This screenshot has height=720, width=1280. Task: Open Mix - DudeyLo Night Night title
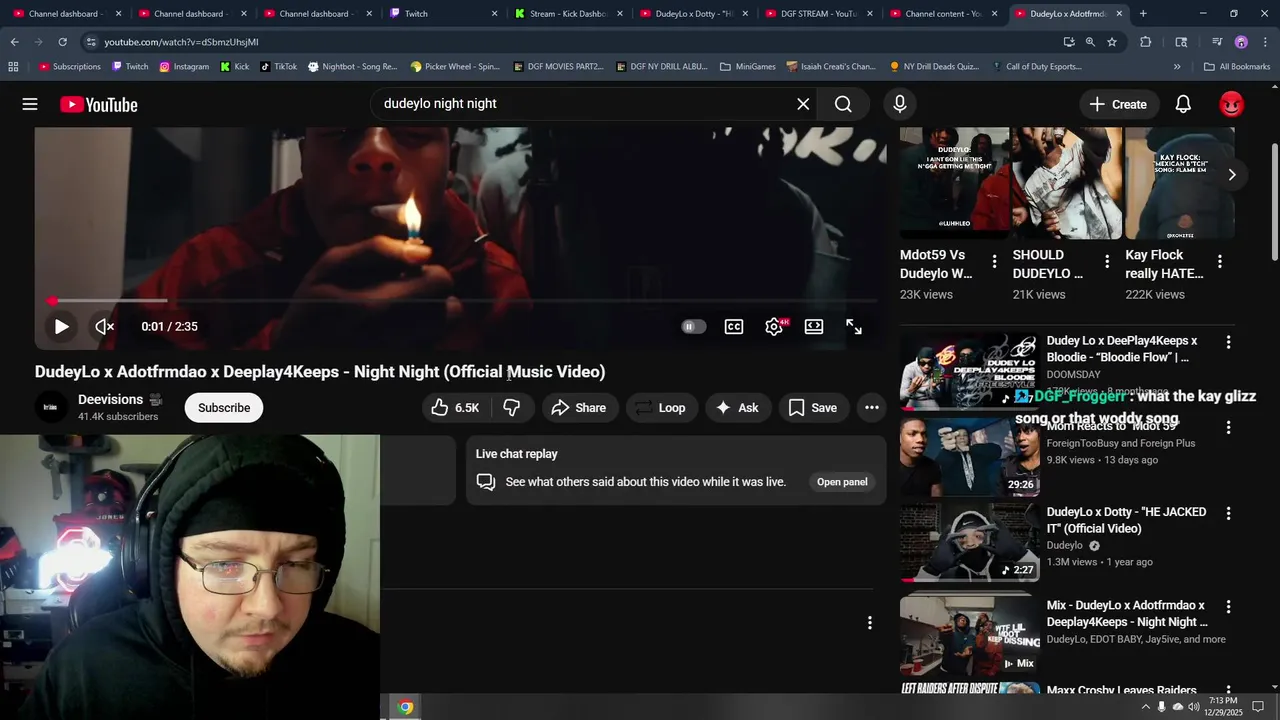(x=1127, y=613)
